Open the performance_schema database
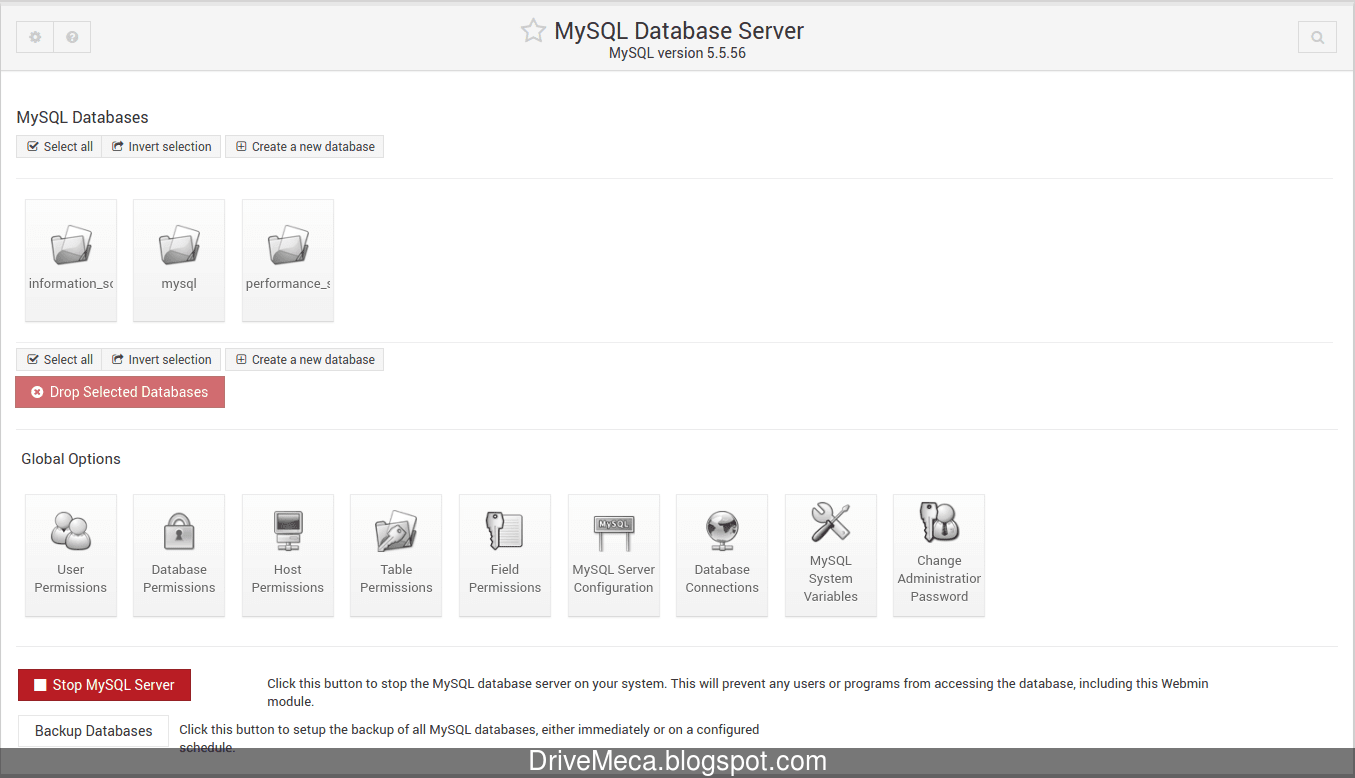Viewport: 1355px width, 778px height. click(x=287, y=255)
